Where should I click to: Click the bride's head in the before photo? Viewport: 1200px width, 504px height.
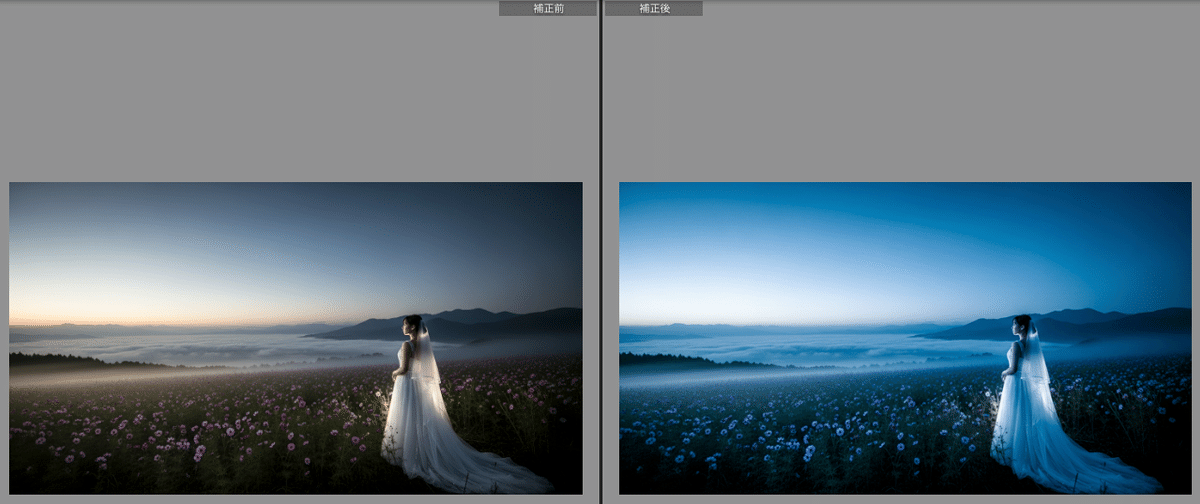coord(412,325)
